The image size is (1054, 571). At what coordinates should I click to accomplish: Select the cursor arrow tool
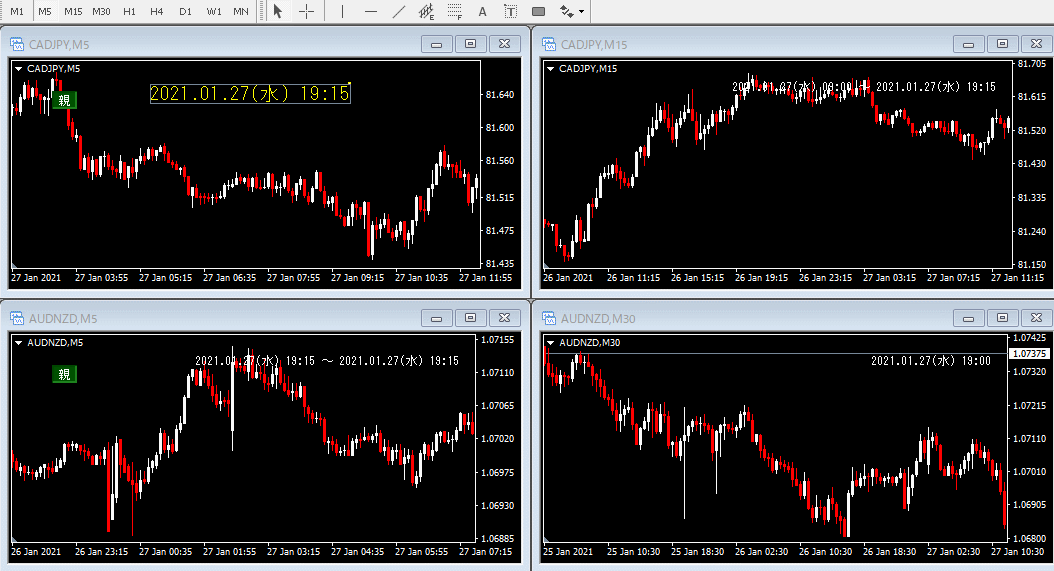(278, 11)
